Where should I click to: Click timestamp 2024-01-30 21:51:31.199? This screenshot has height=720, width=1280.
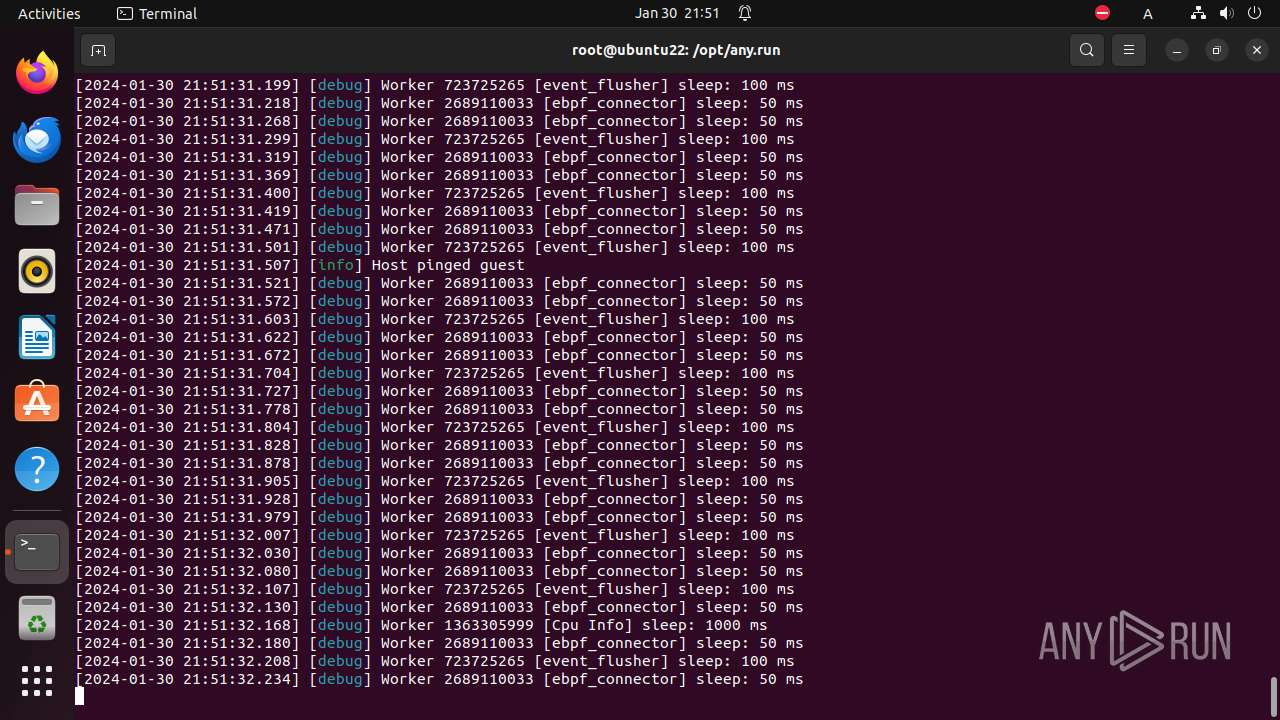click(187, 85)
